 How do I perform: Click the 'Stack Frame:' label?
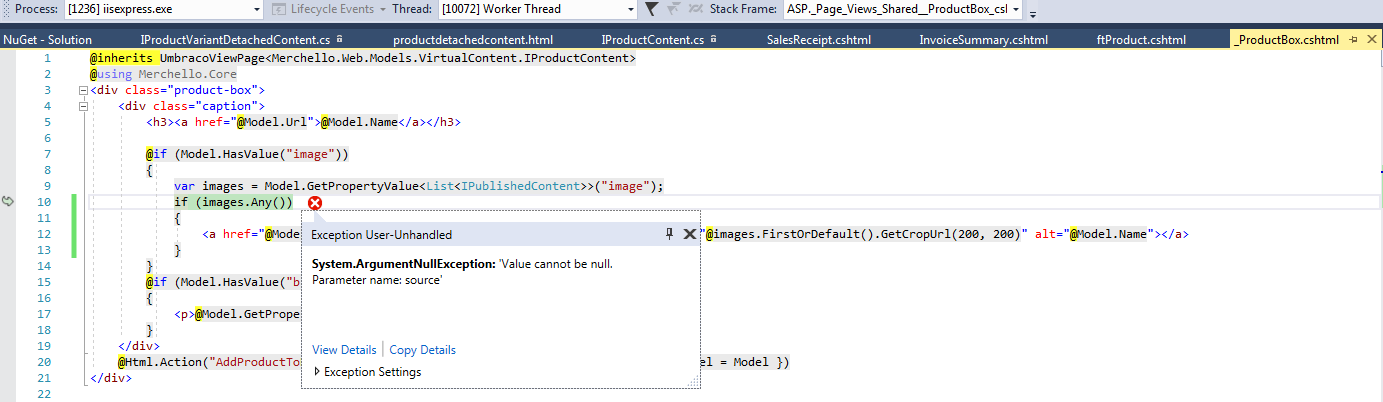click(x=743, y=9)
